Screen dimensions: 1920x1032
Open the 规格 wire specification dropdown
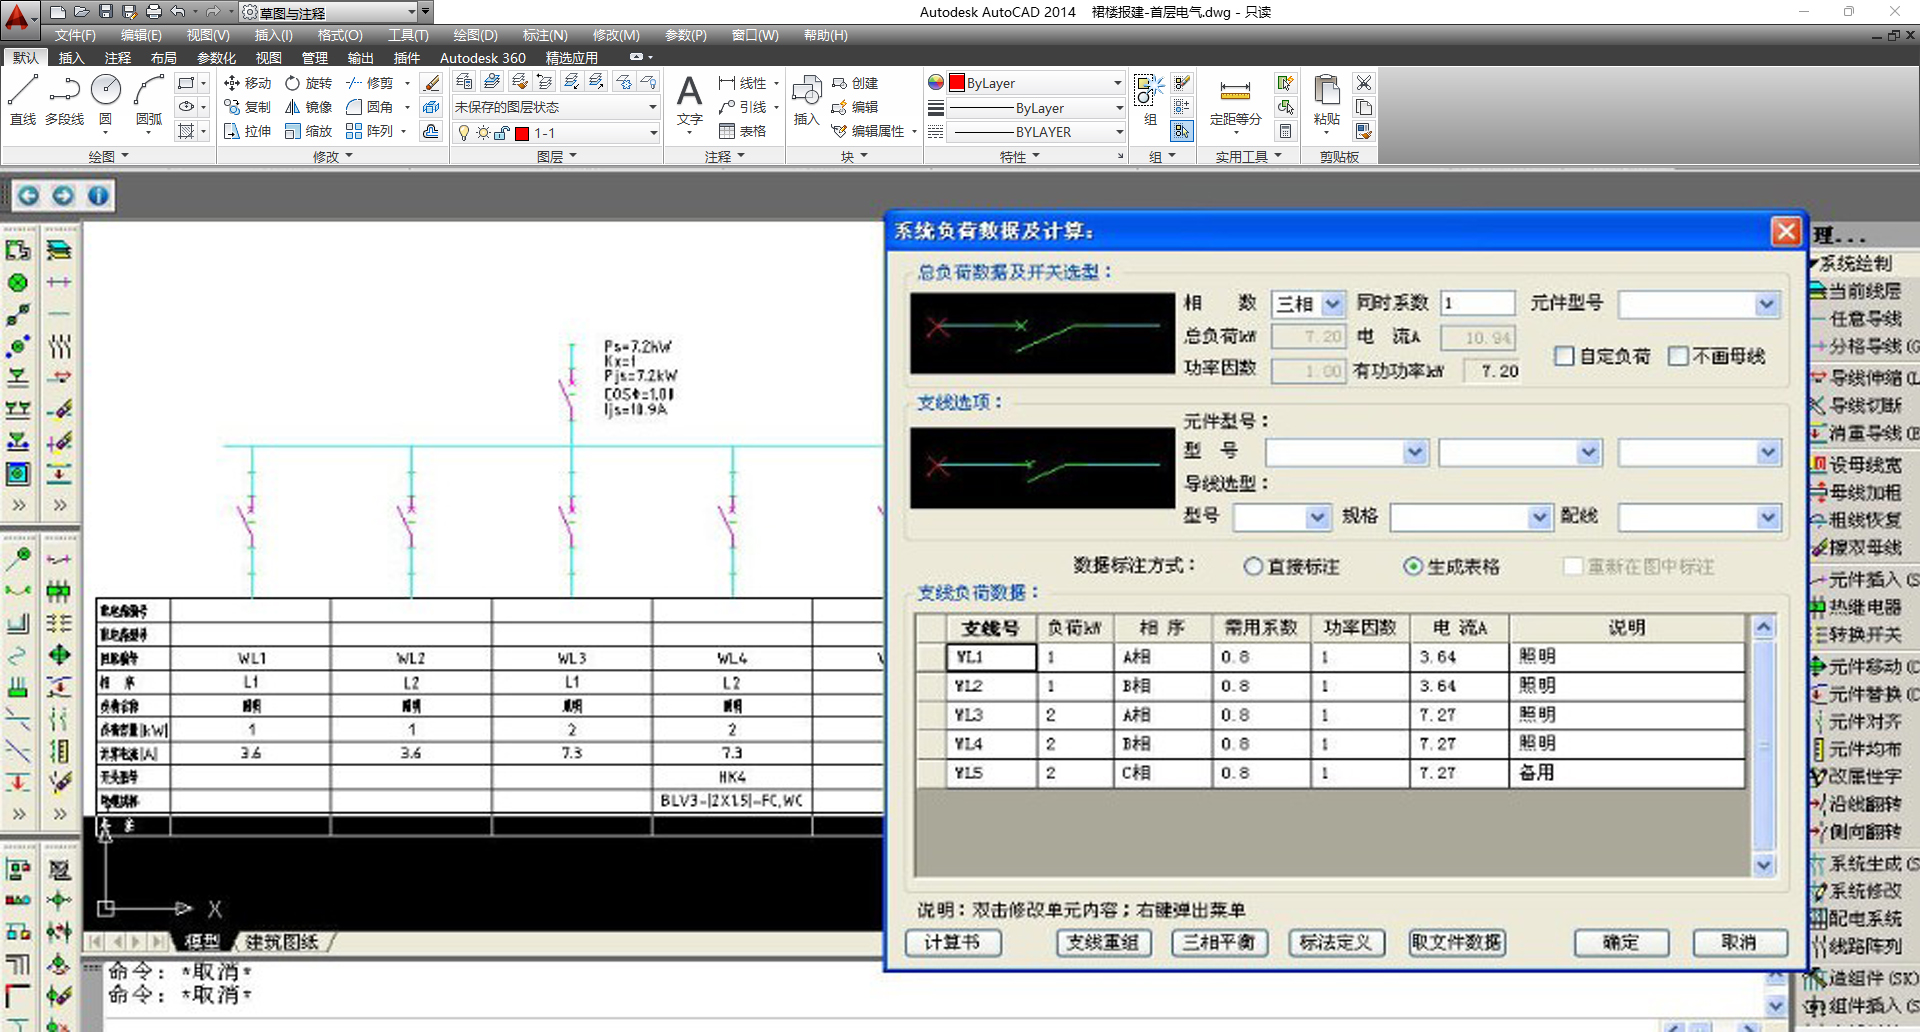click(1539, 517)
